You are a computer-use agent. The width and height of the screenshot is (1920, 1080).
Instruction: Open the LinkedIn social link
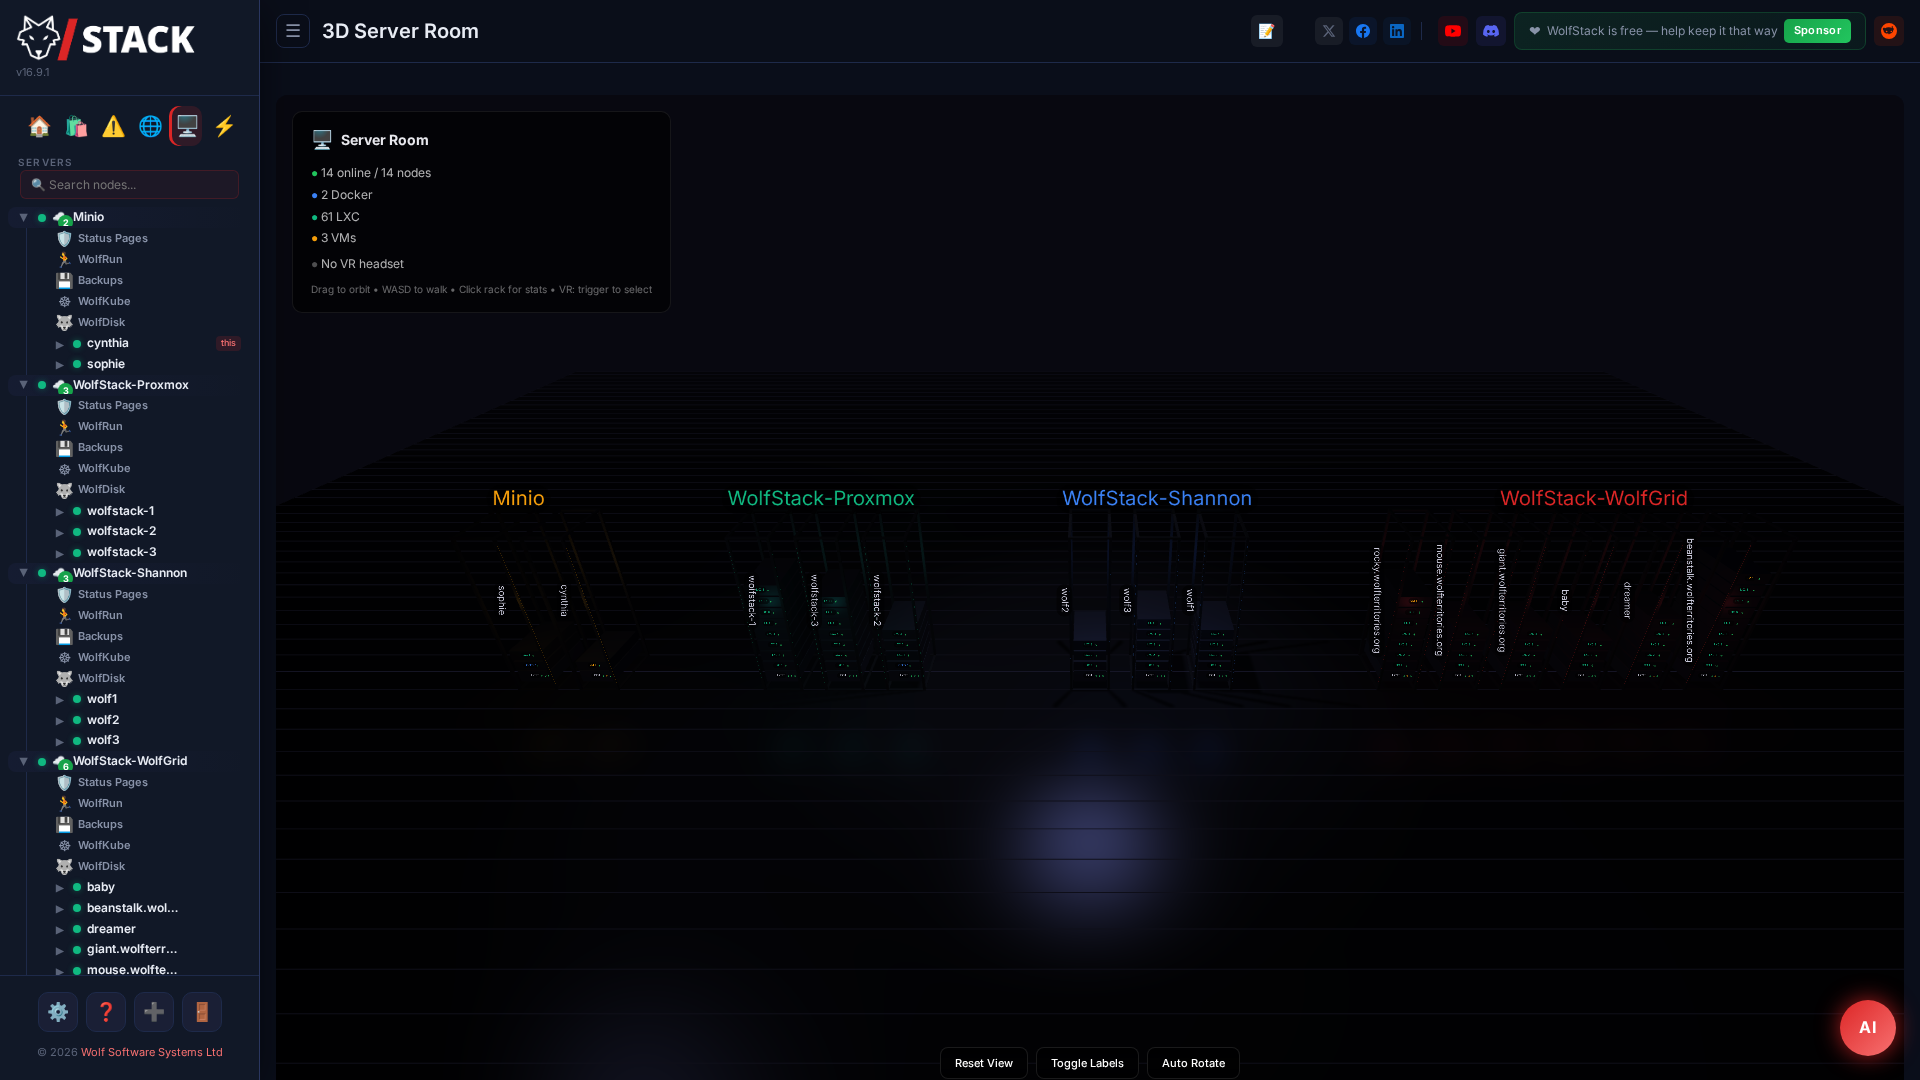click(1397, 31)
